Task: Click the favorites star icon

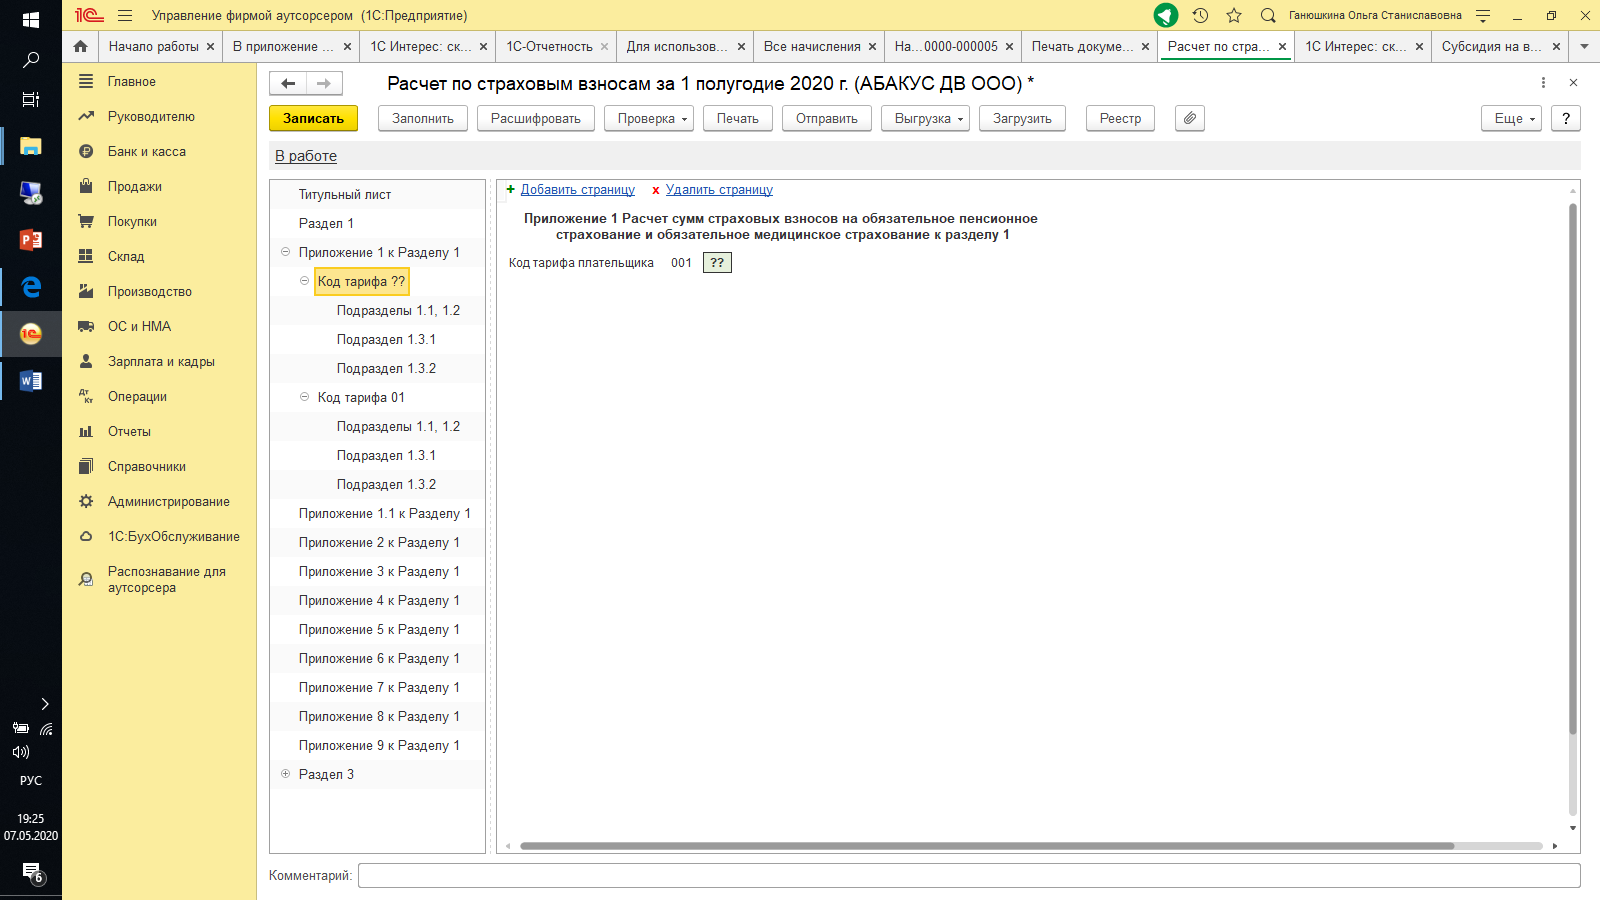Action: [1234, 15]
